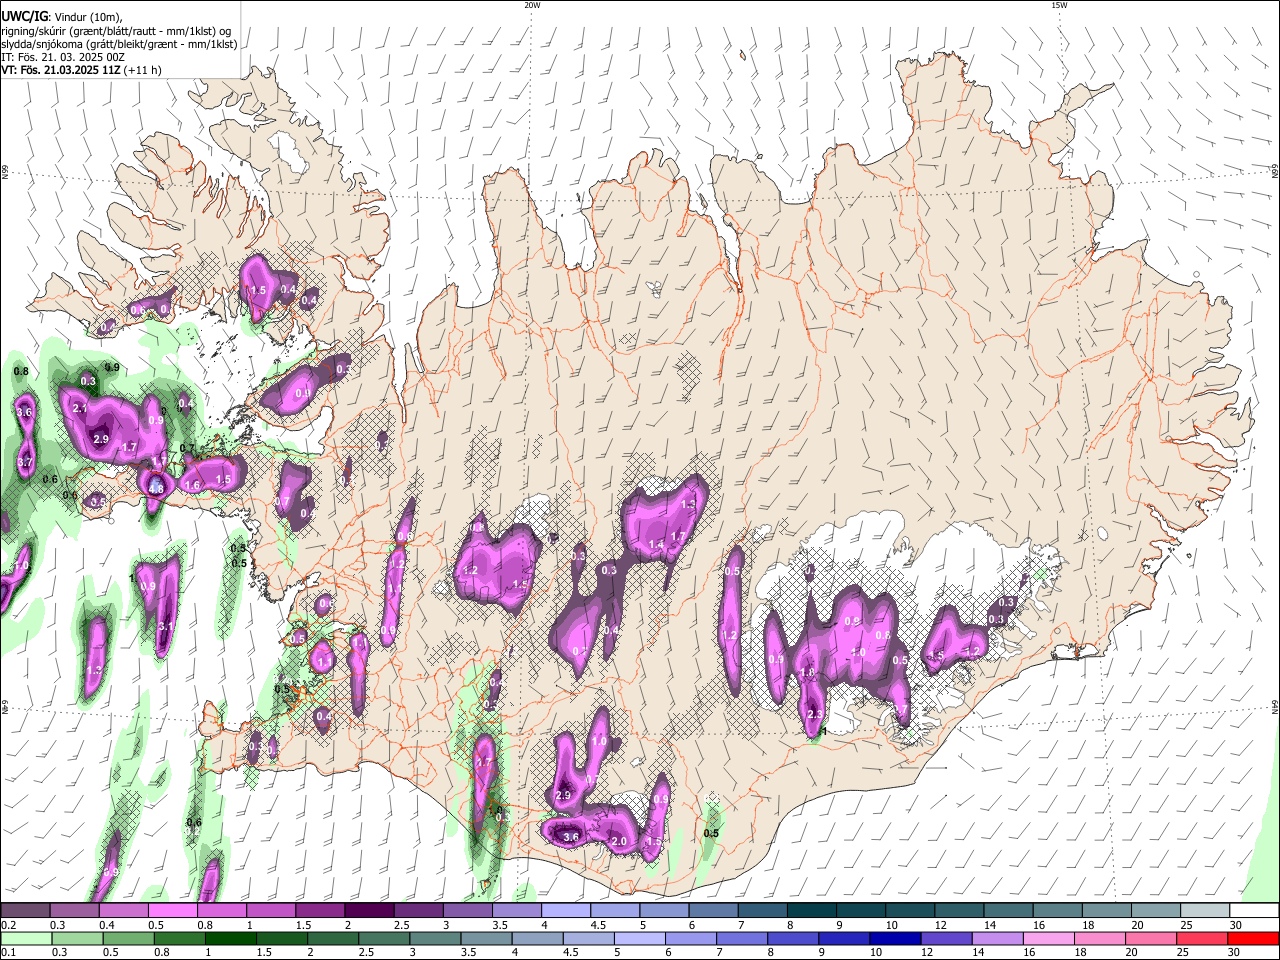This screenshot has width=1280, height=960.
Task: Click the slydda/snjókoma legend description line
Action: click(x=119, y=44)
